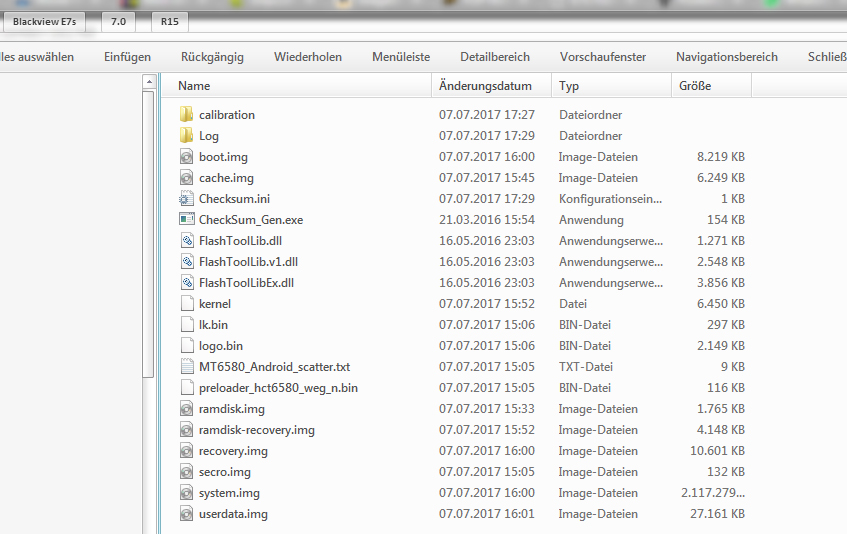
Task: Select the secro.img disc icon
Action: tap(186, 472)
